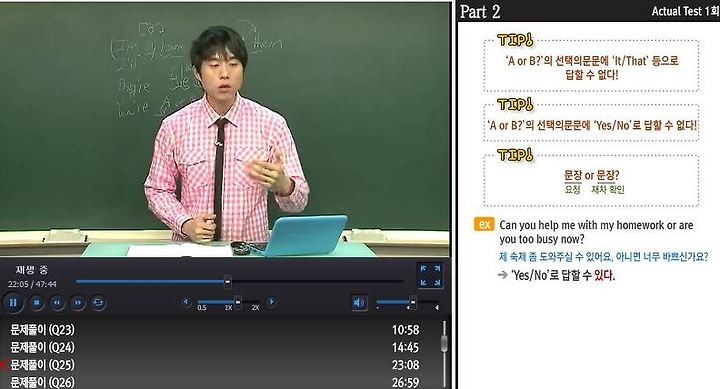The image size is (720, 389).
Task: Click the orange ex example badge
Action: pyautogui.click(x=484, y=225)
